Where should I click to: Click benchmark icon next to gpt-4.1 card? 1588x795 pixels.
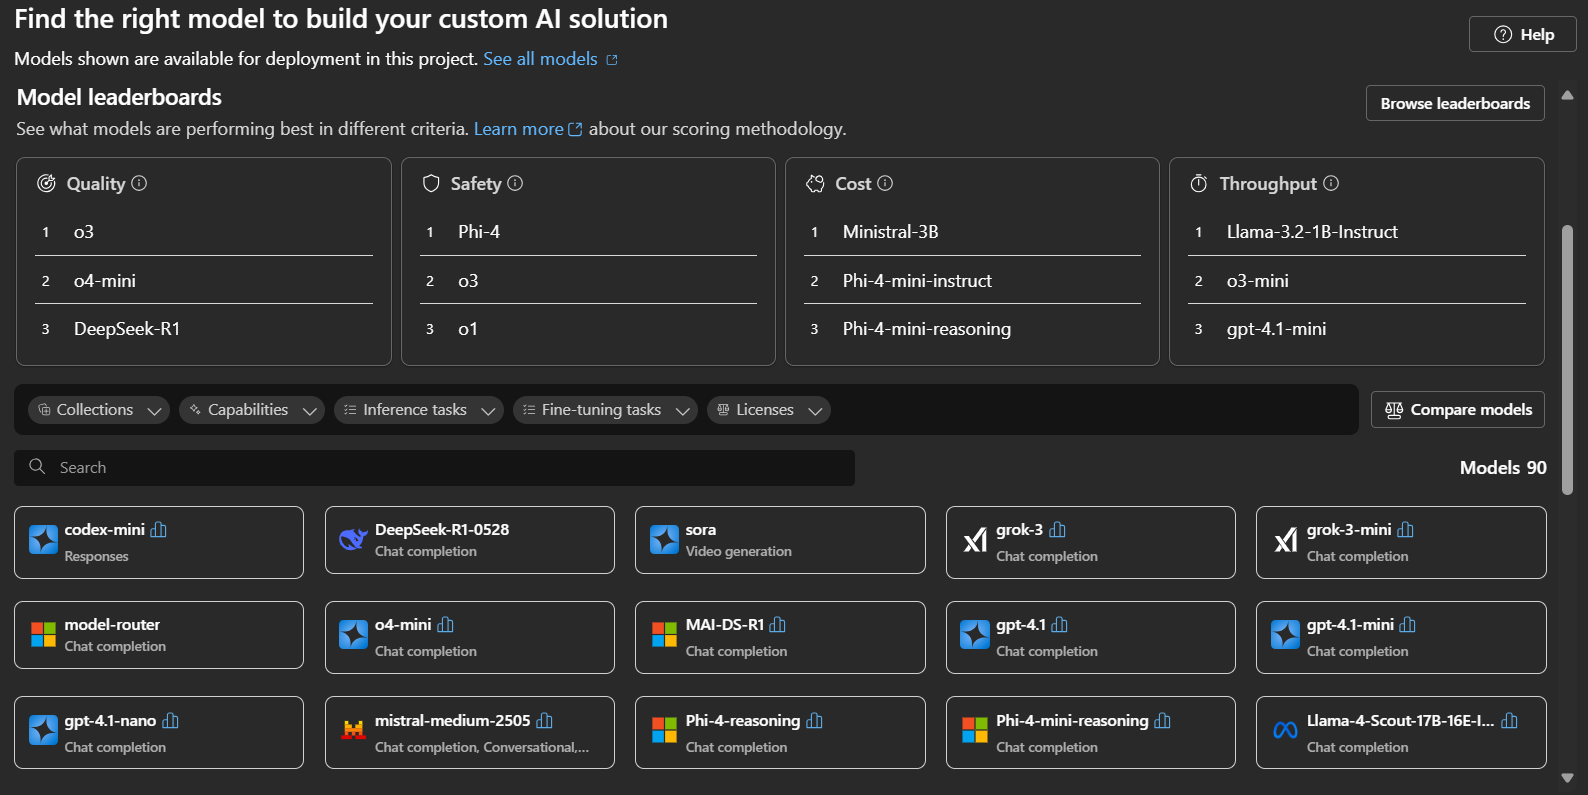pos(1059,624)
